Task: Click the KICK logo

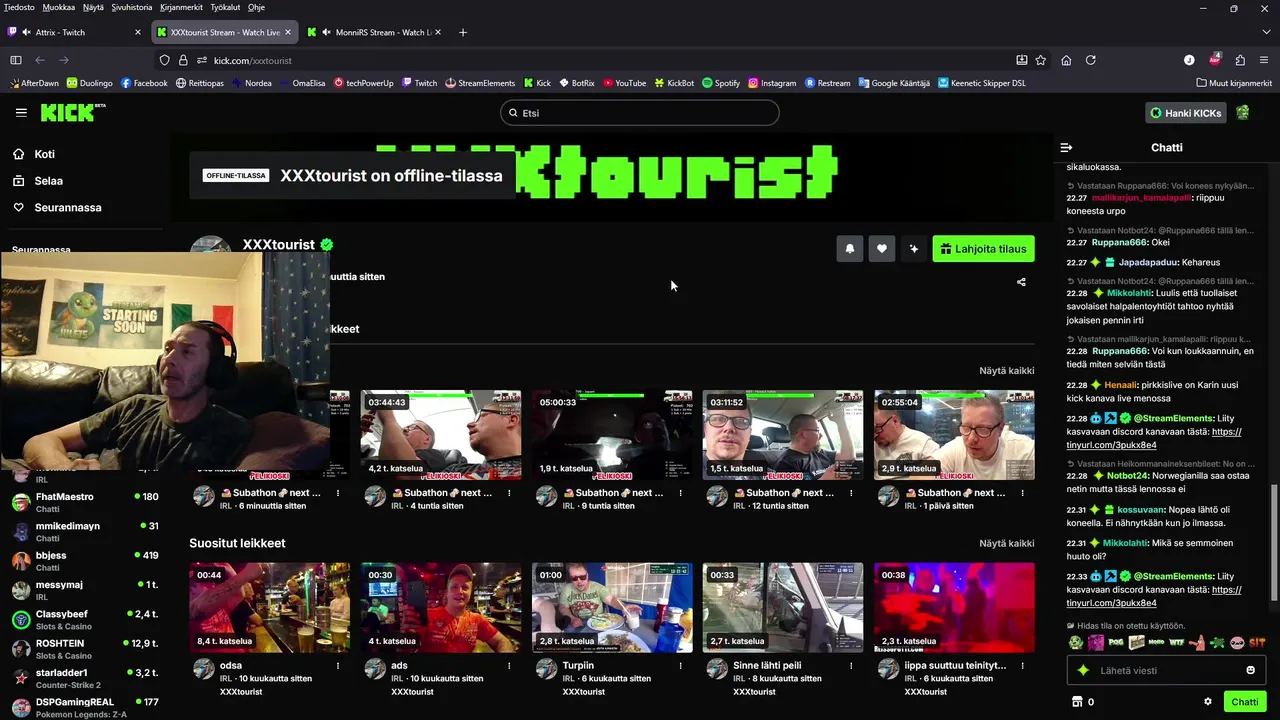Action: pos(73,112)
